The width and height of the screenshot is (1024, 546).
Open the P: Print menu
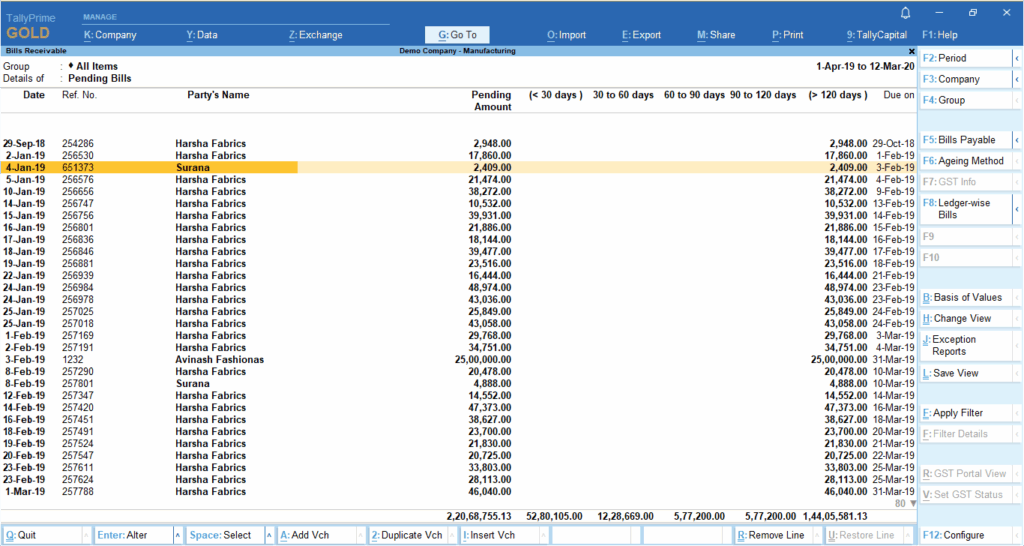coord(788,35)
